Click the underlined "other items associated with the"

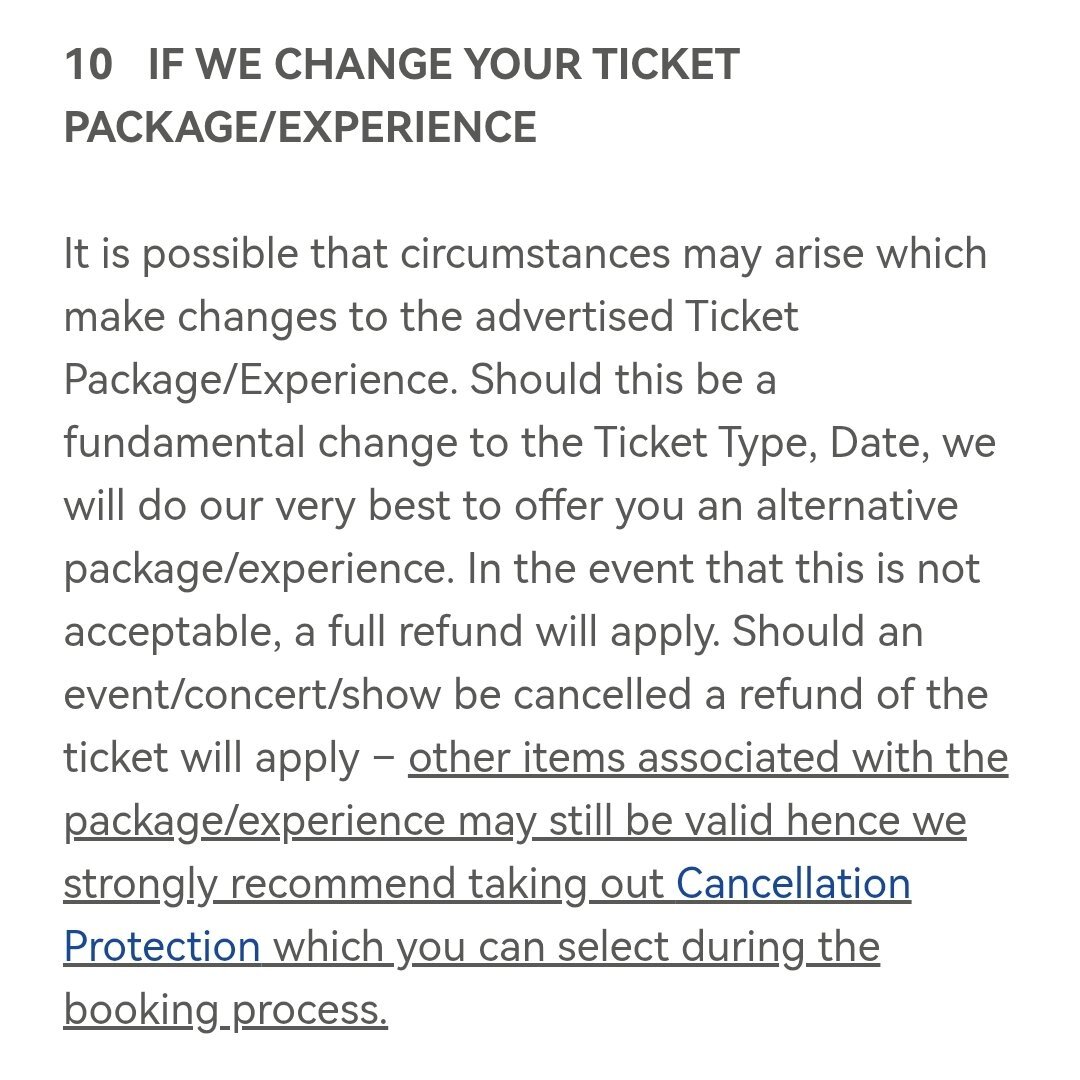[x=708, y=759]
